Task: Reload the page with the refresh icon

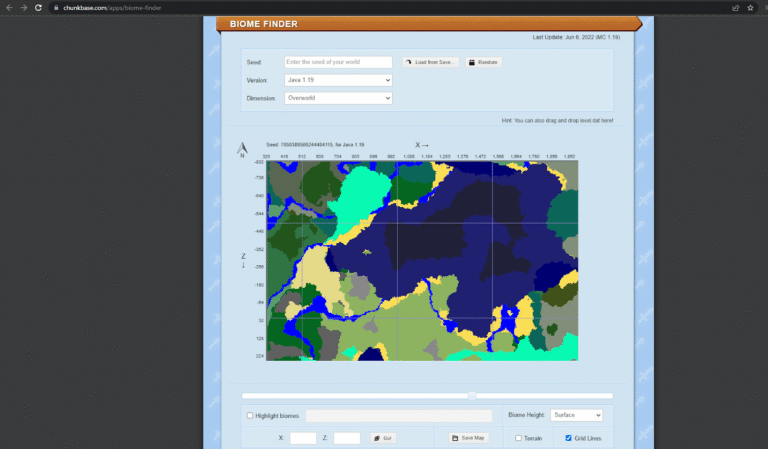Action: [38, 7]
